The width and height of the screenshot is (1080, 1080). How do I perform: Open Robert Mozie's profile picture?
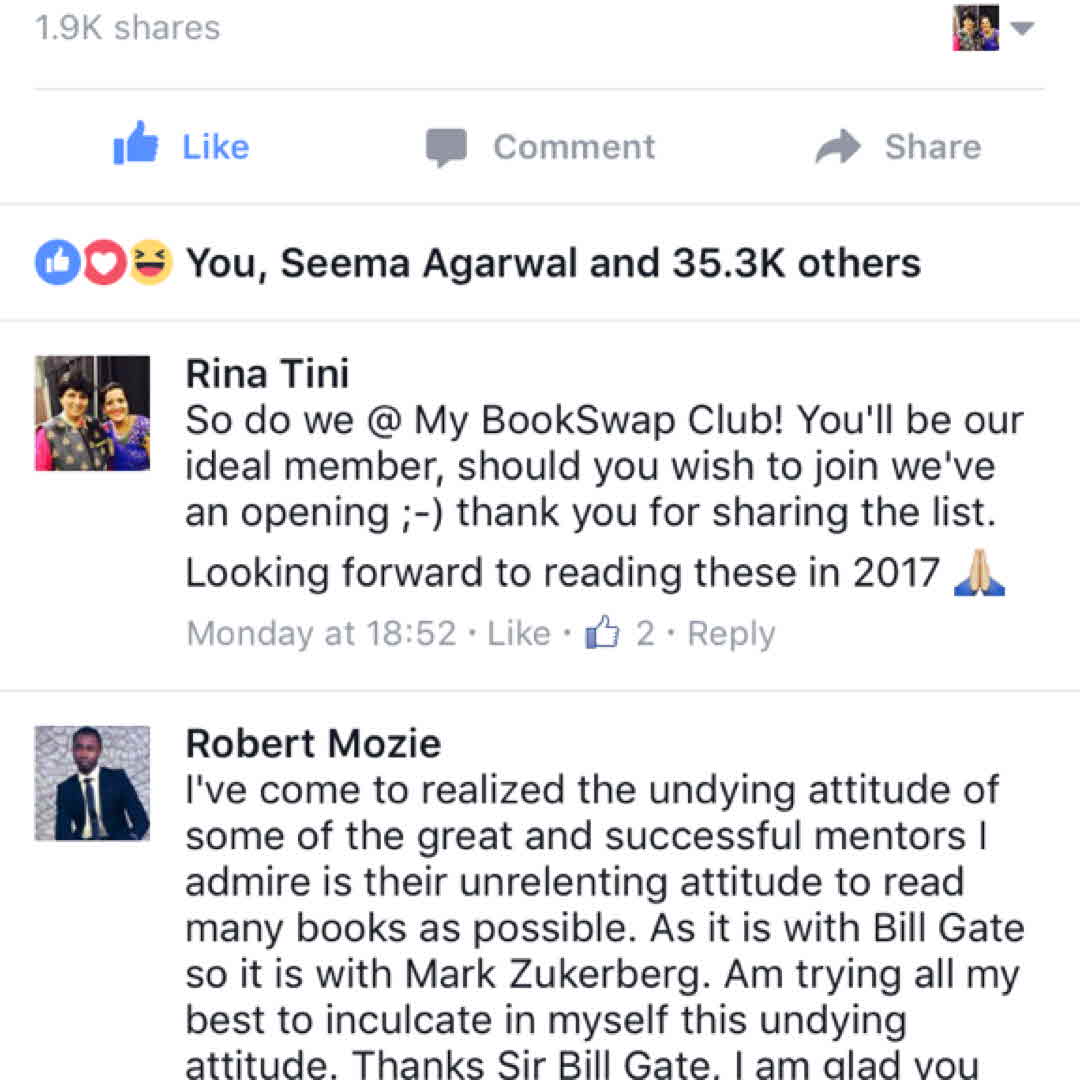click(92, 783)
